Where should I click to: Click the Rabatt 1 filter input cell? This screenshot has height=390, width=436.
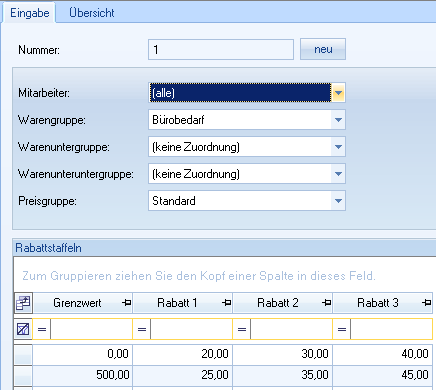click(x=191, y=329)
